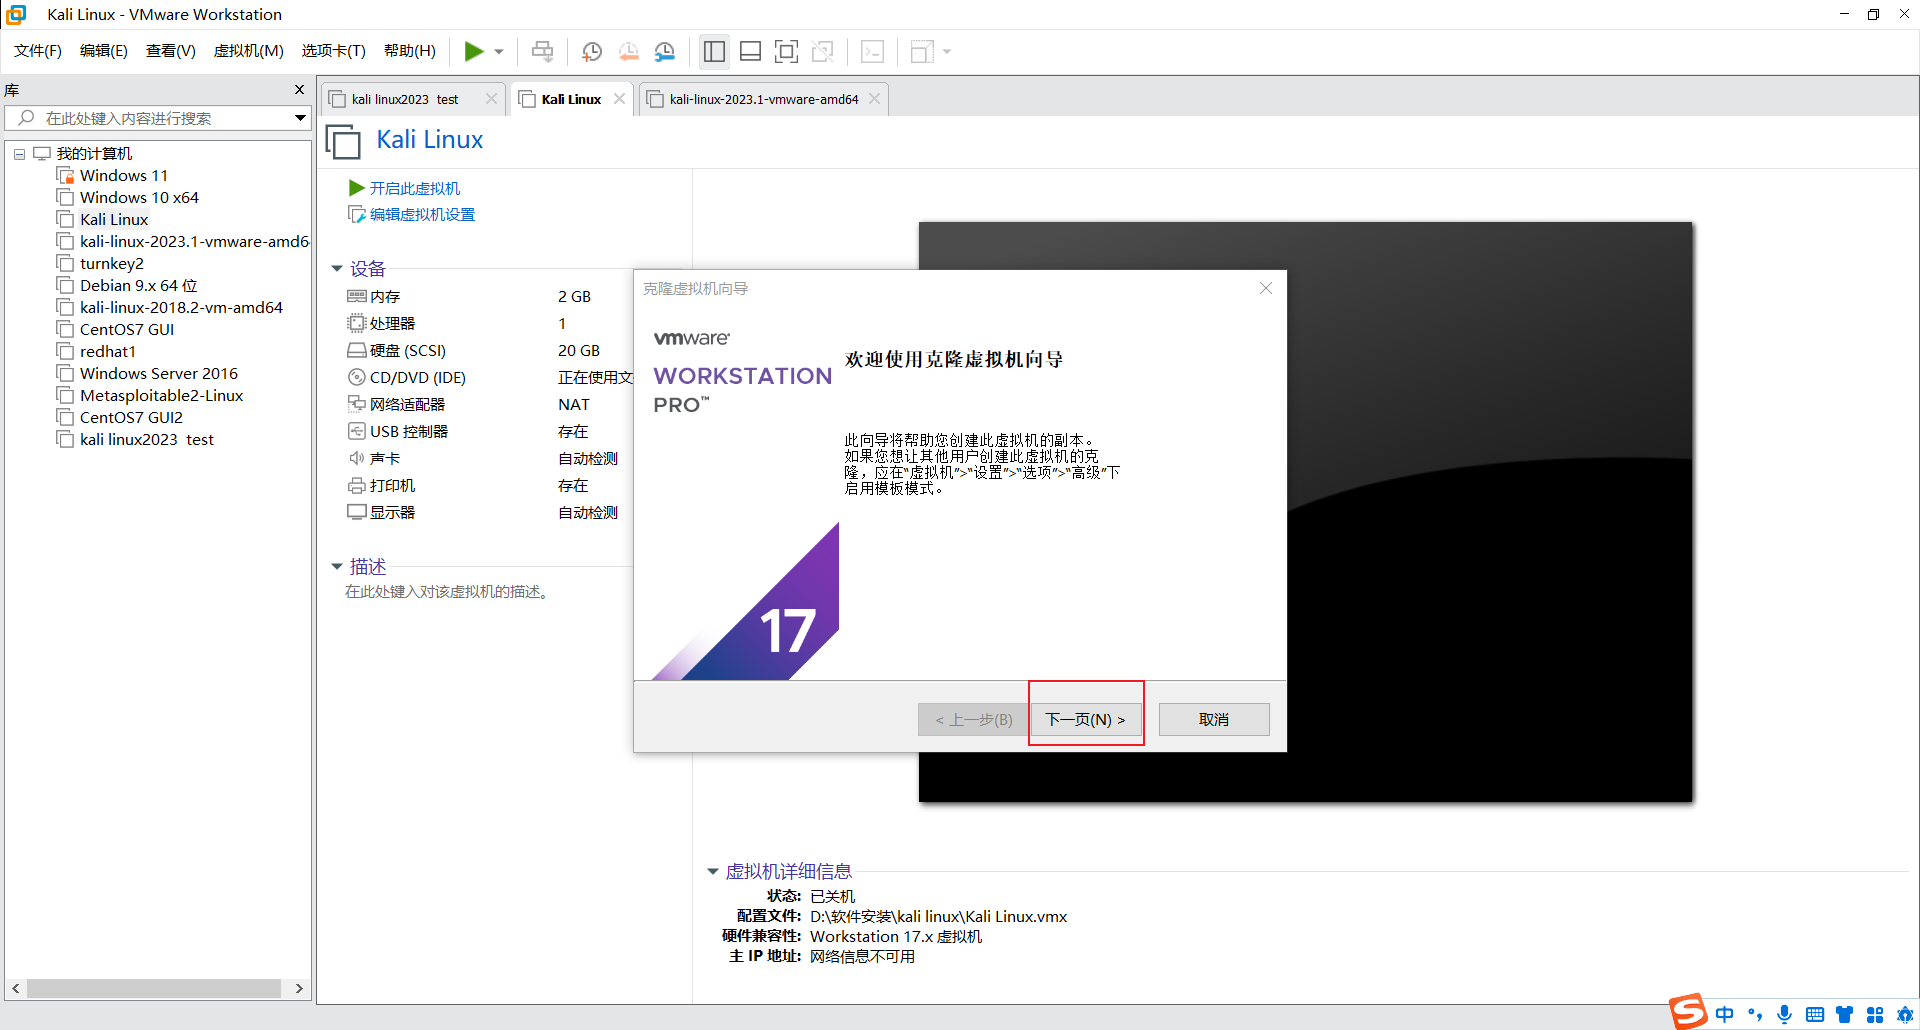This screenshot has height=1030, width=1920.
Task: Select Windows 10 x64 in the library
Action: (139, 198)
